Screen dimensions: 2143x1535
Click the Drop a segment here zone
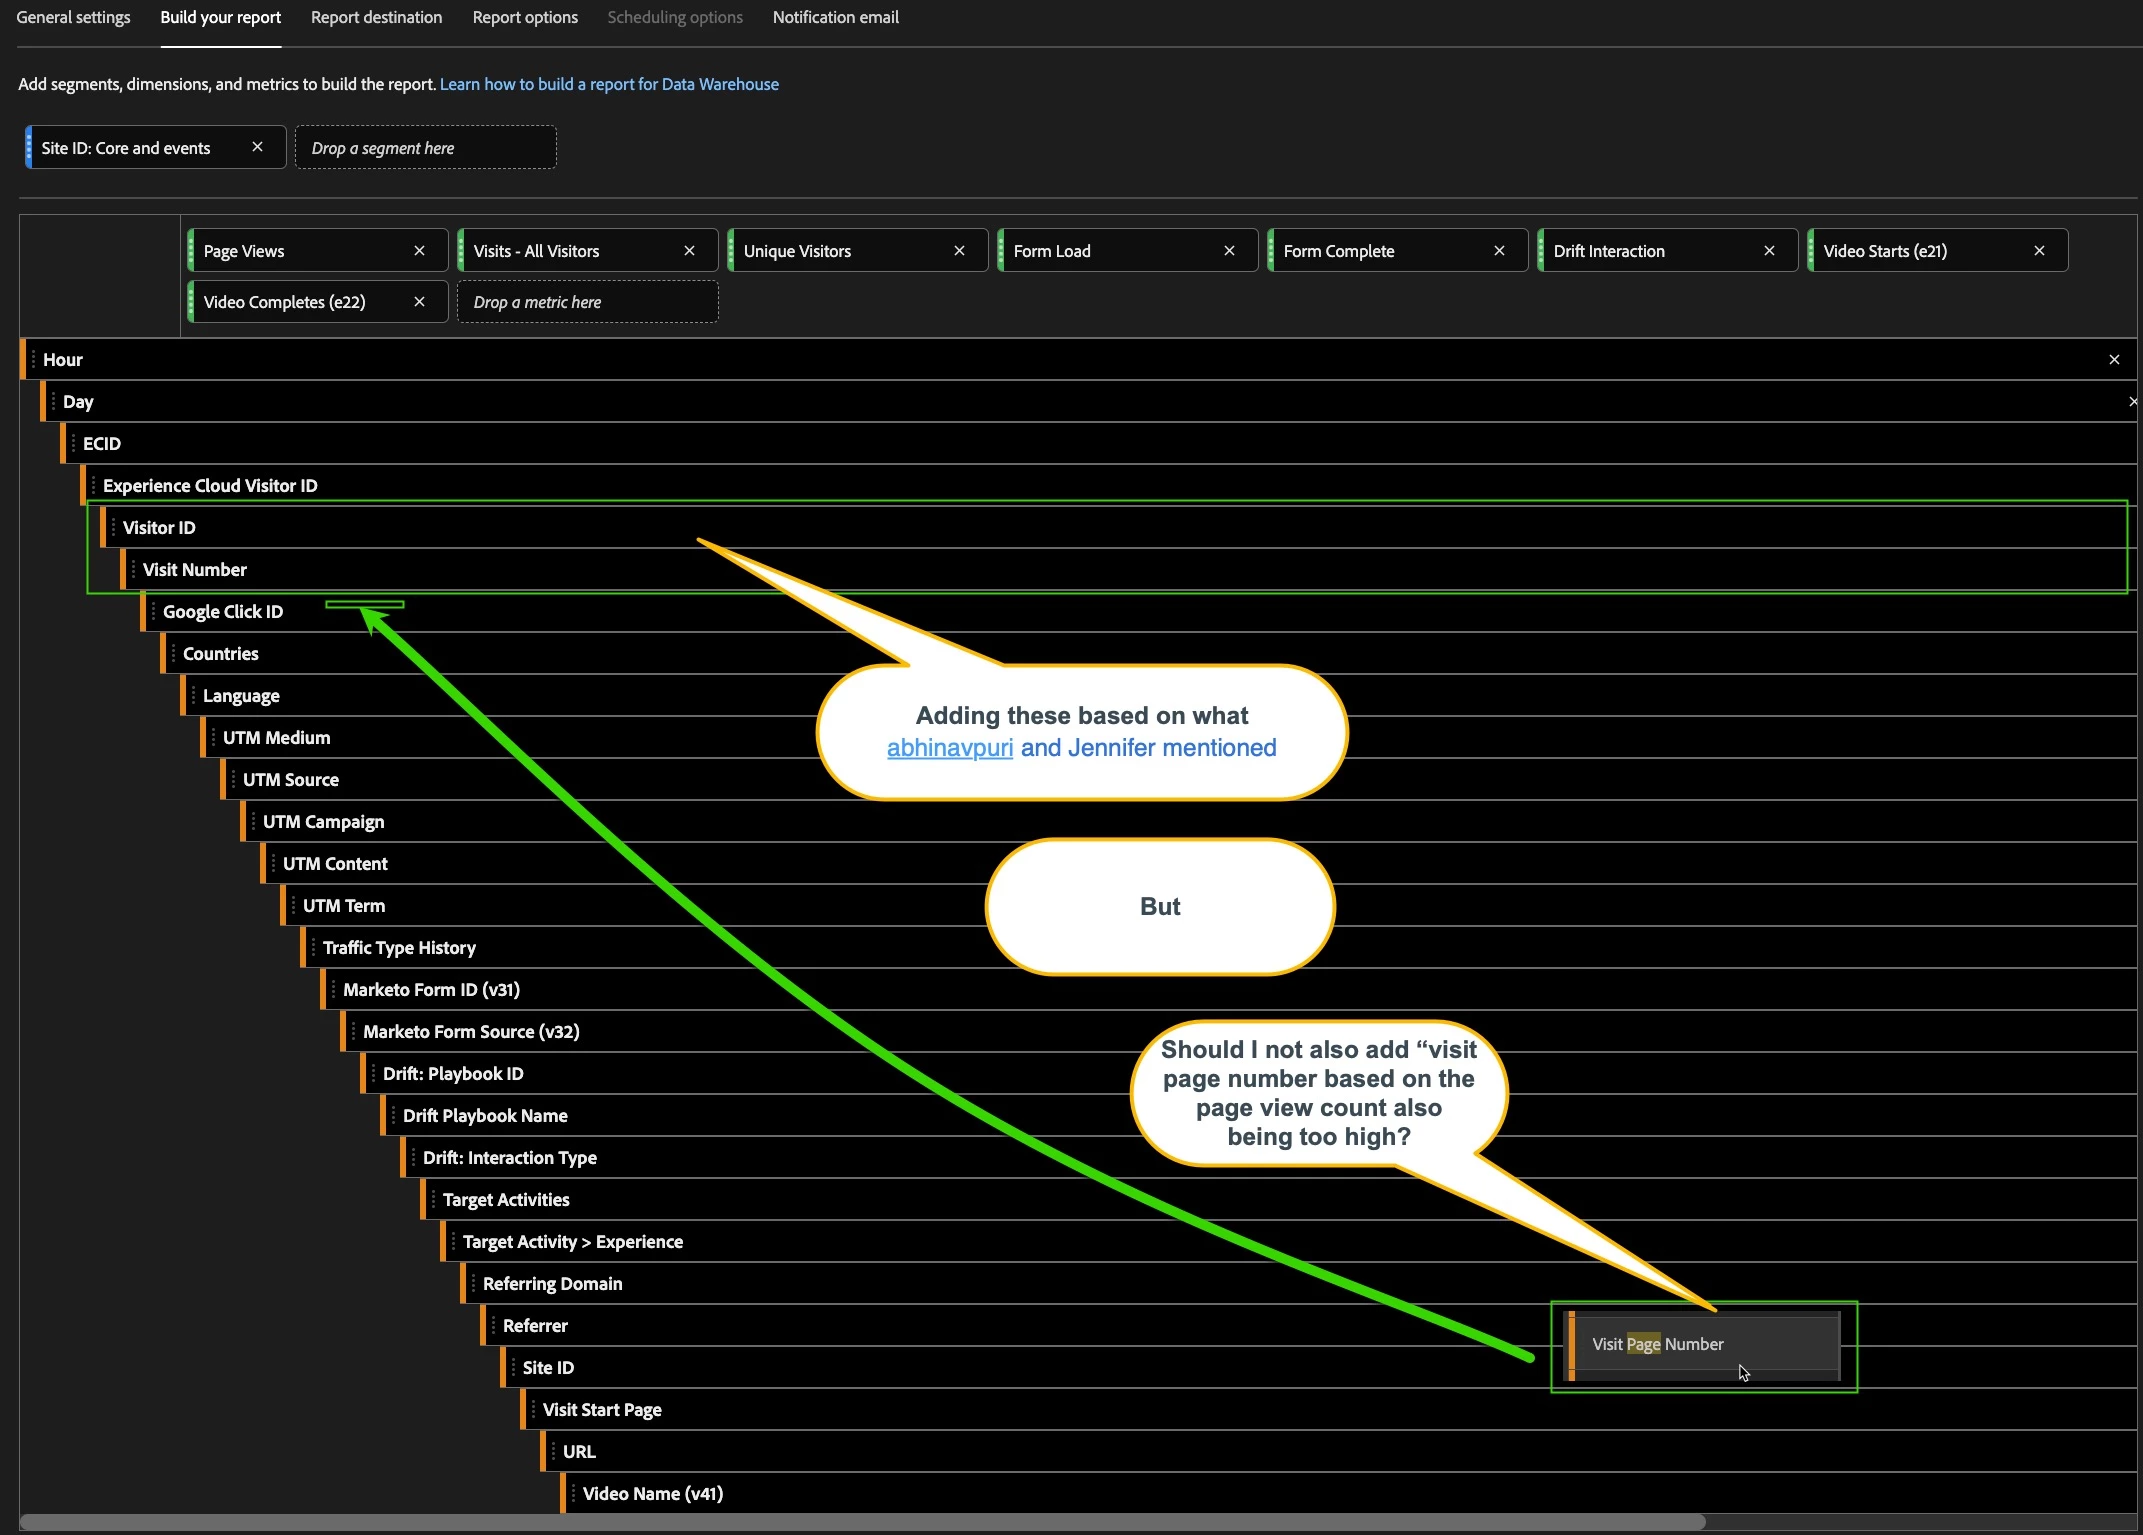pyautogui.click(x=426, y=148)
